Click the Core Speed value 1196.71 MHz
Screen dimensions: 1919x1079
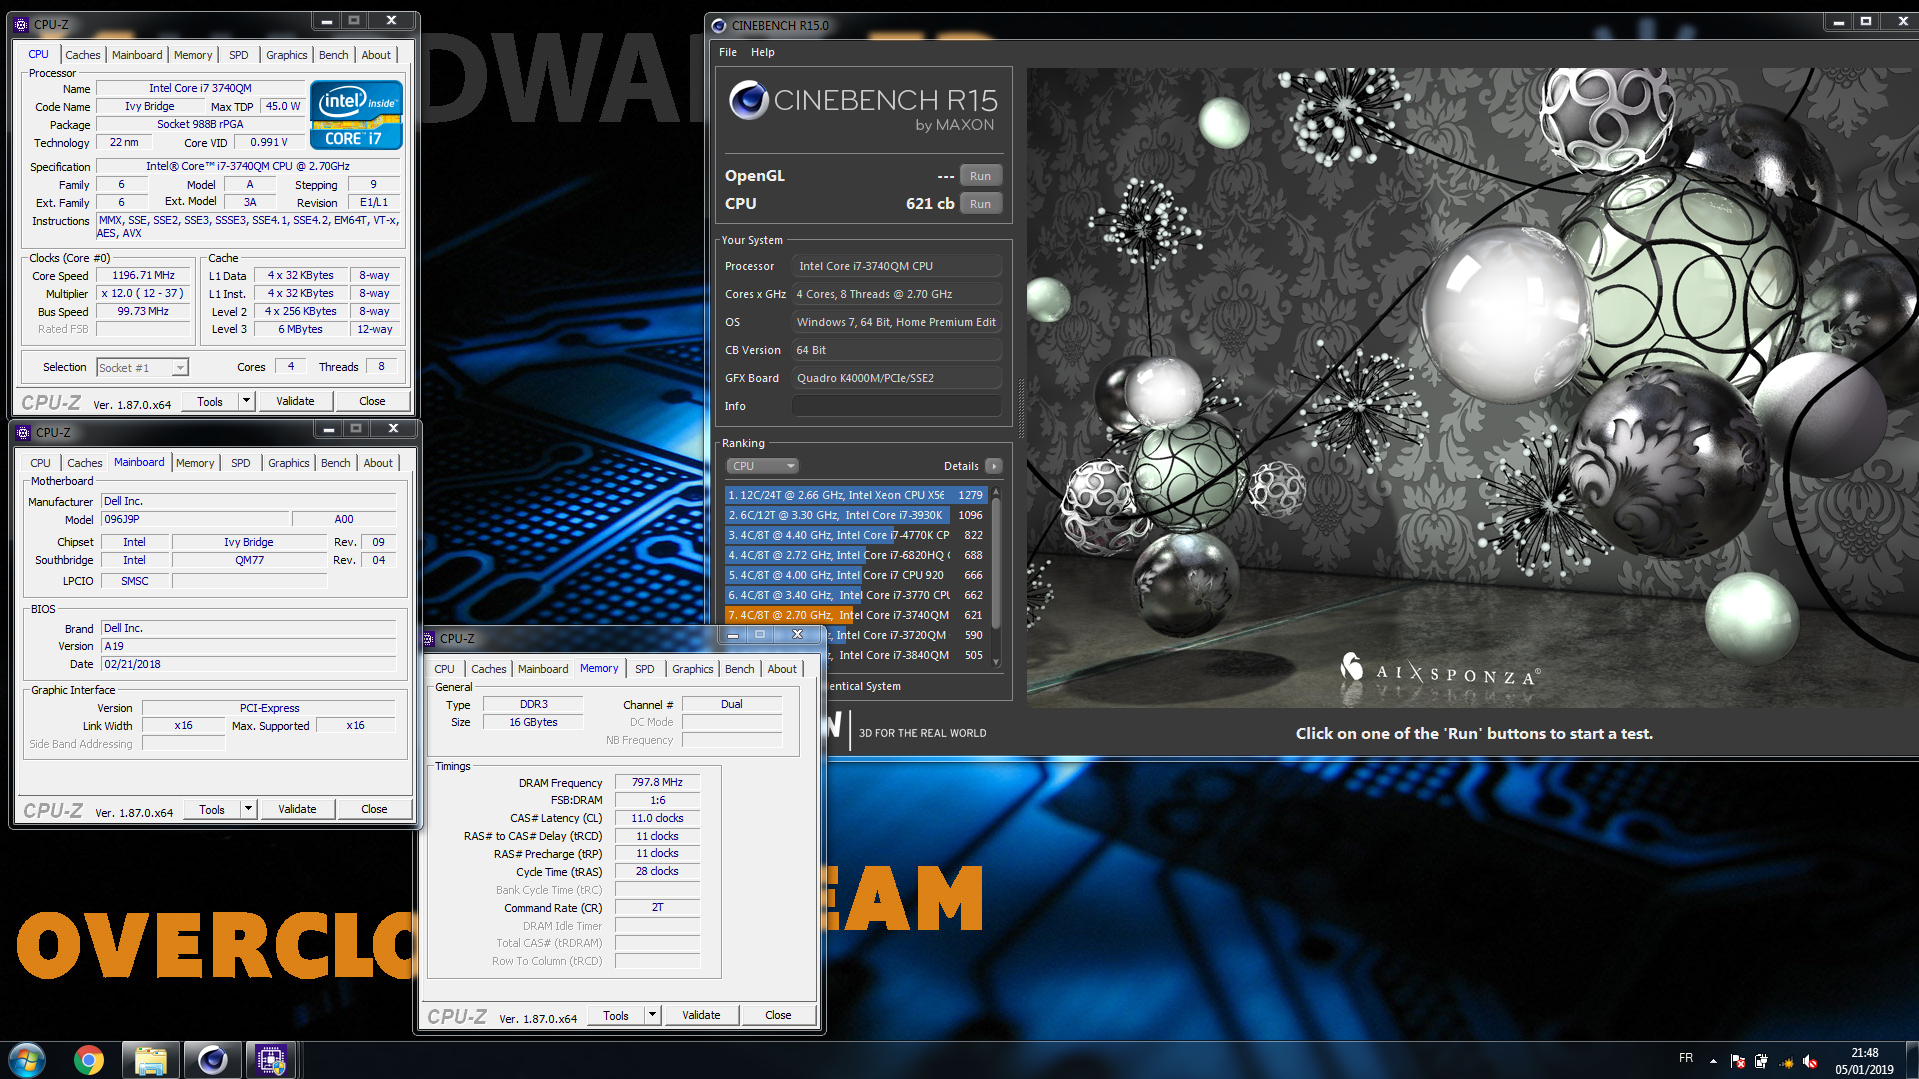[x=143, y=275]
